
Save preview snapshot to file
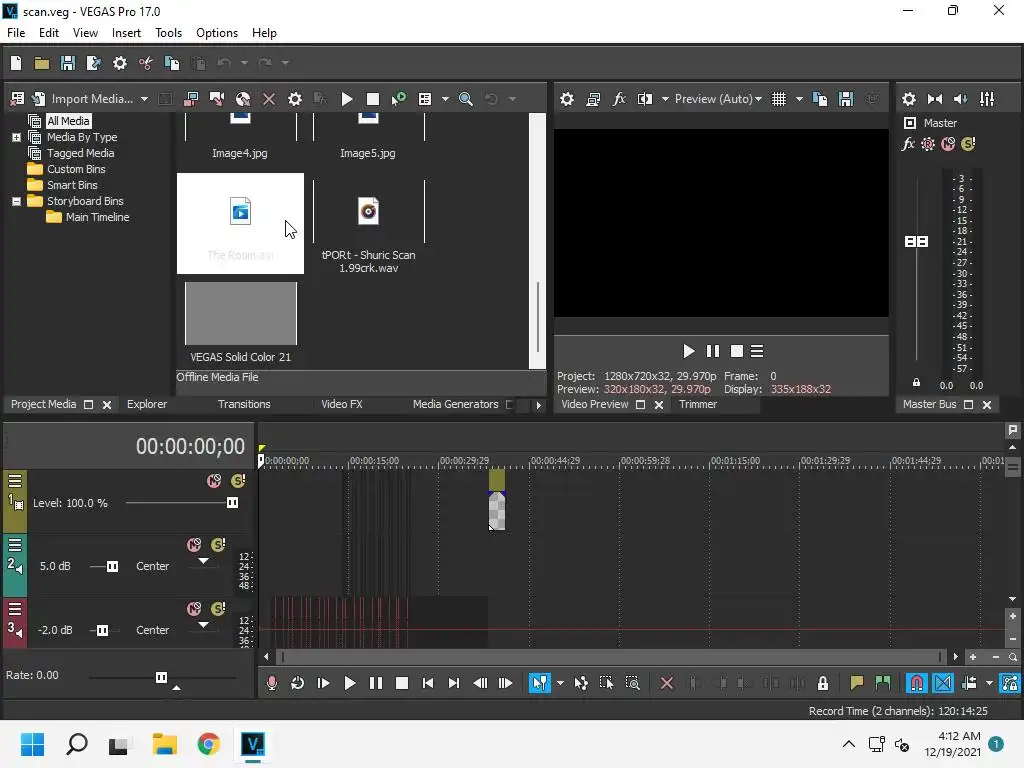846,99
